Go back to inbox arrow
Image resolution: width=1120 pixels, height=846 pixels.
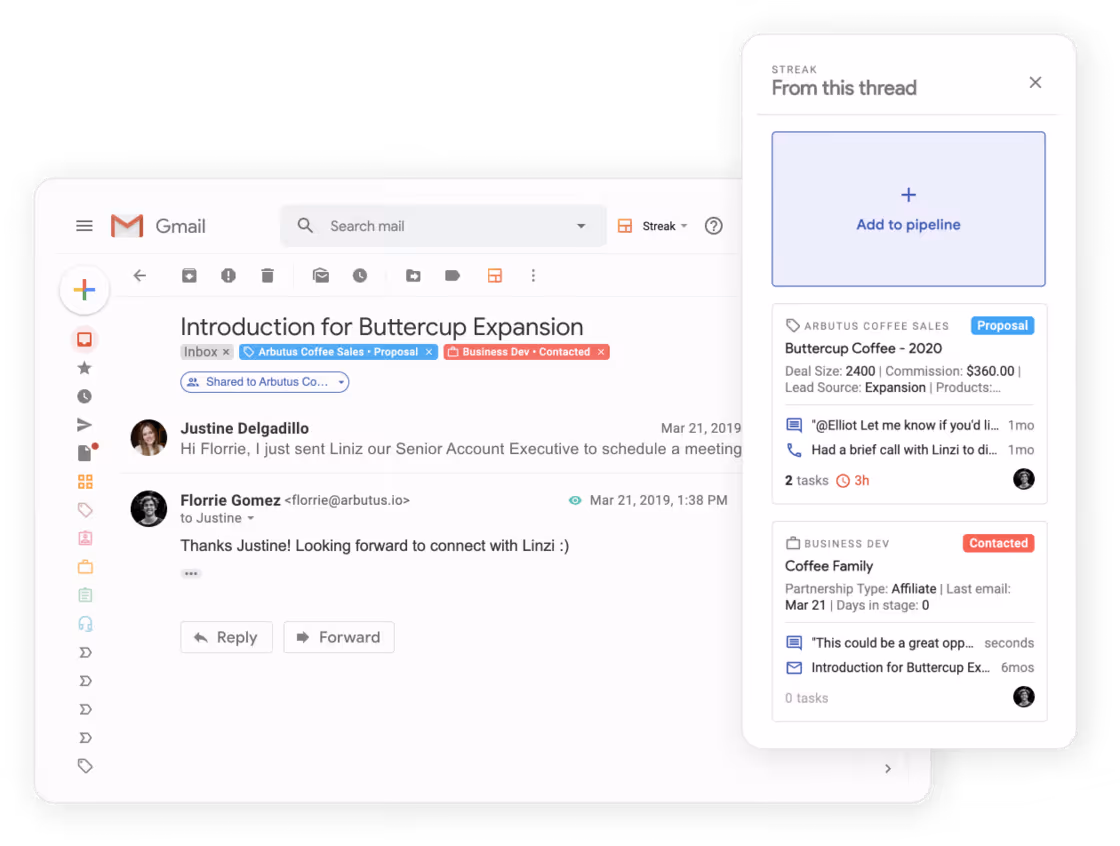coord(140,275)
